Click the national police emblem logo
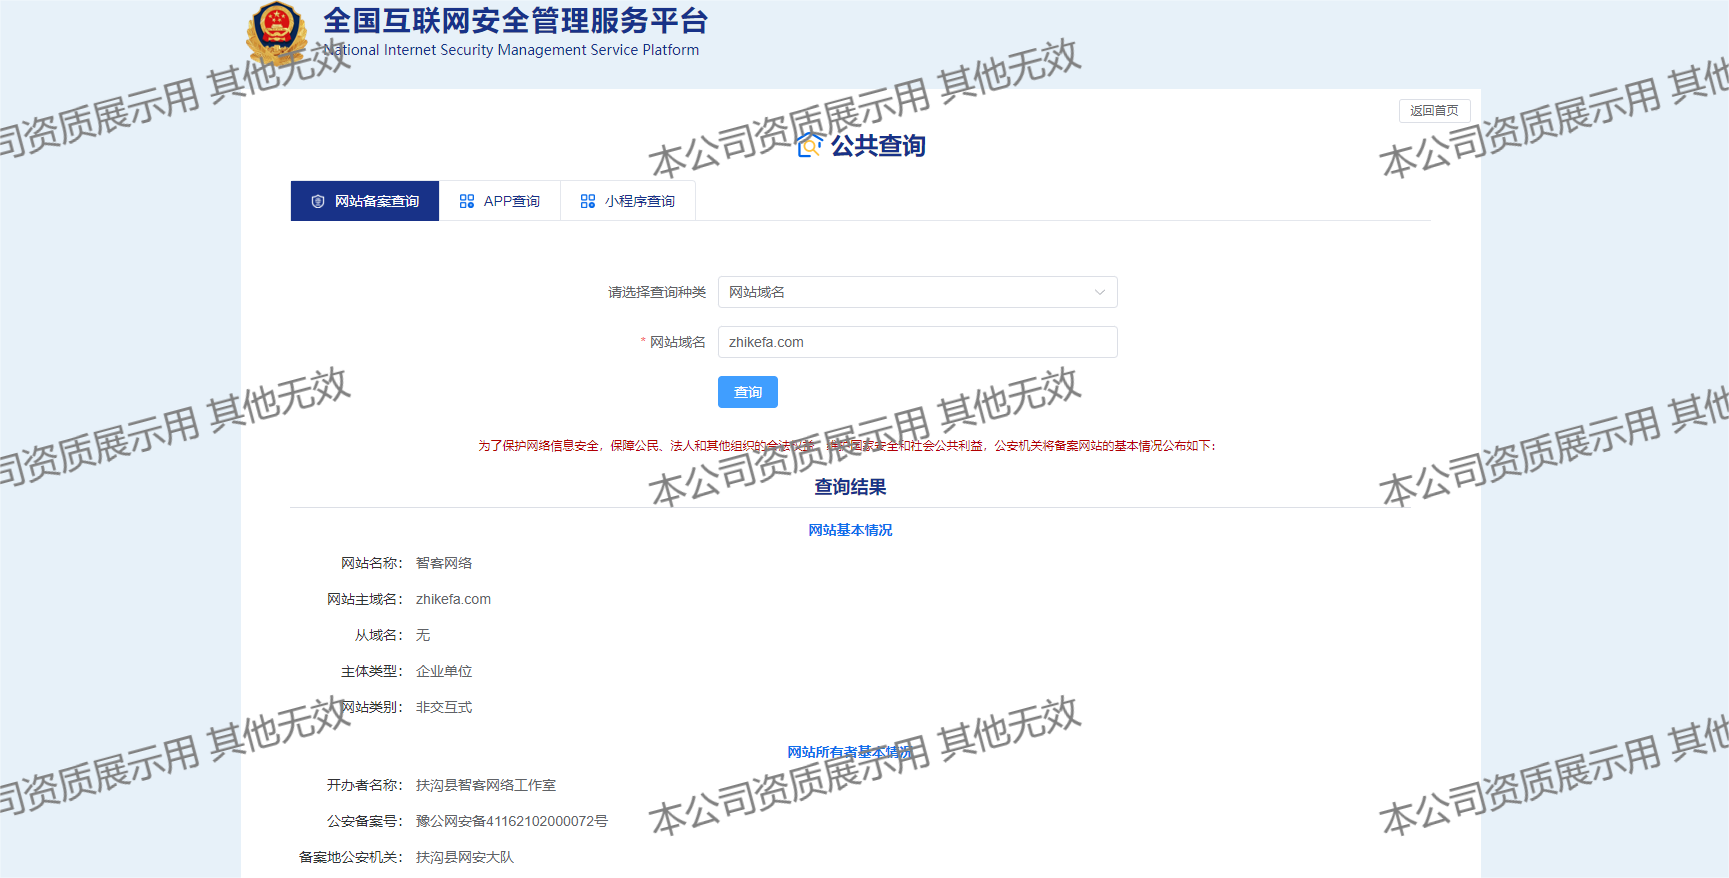The image size is (1729, 878). [277, 32]
